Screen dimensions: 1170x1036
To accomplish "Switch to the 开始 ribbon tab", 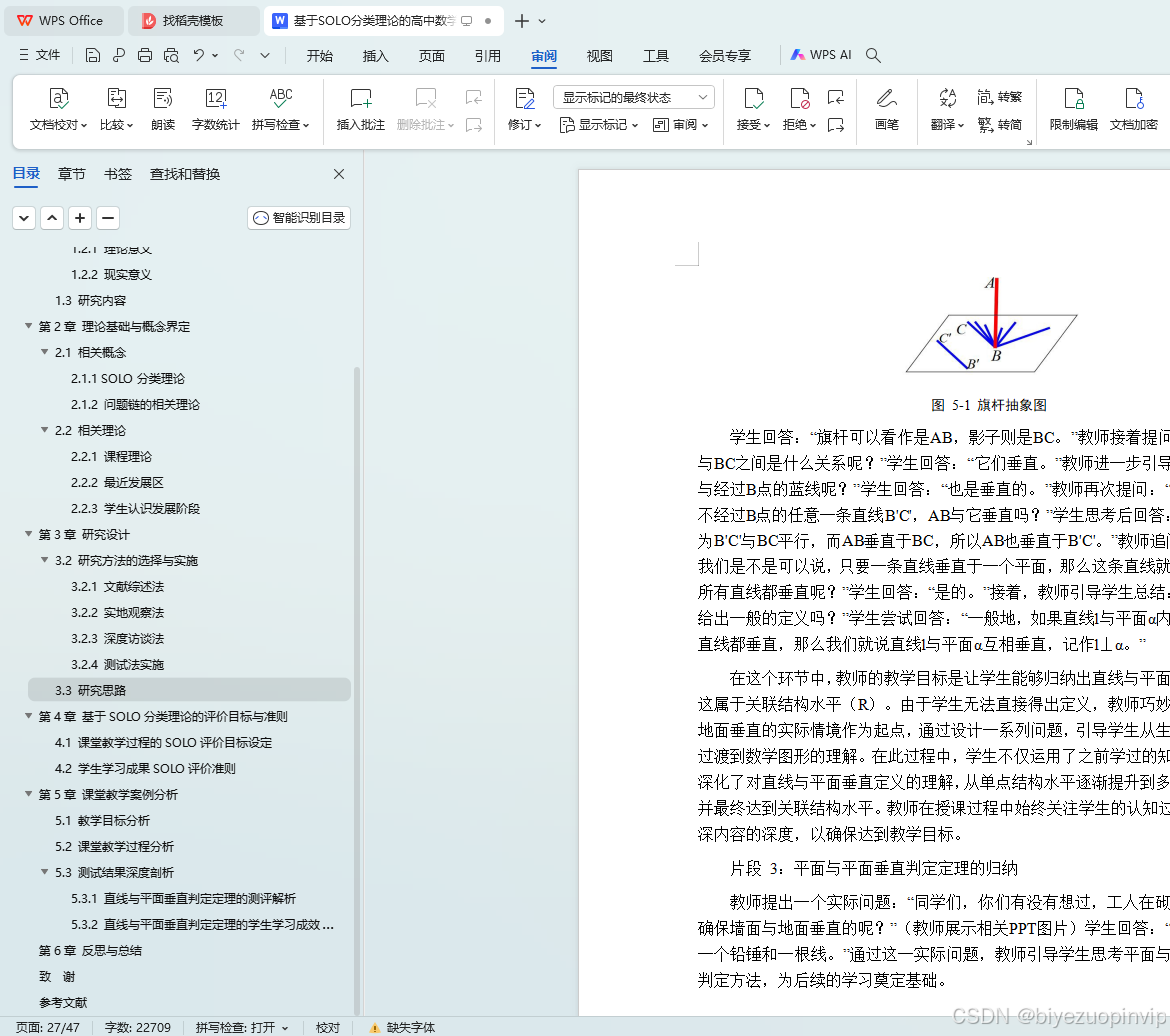I will click(319, 56).
